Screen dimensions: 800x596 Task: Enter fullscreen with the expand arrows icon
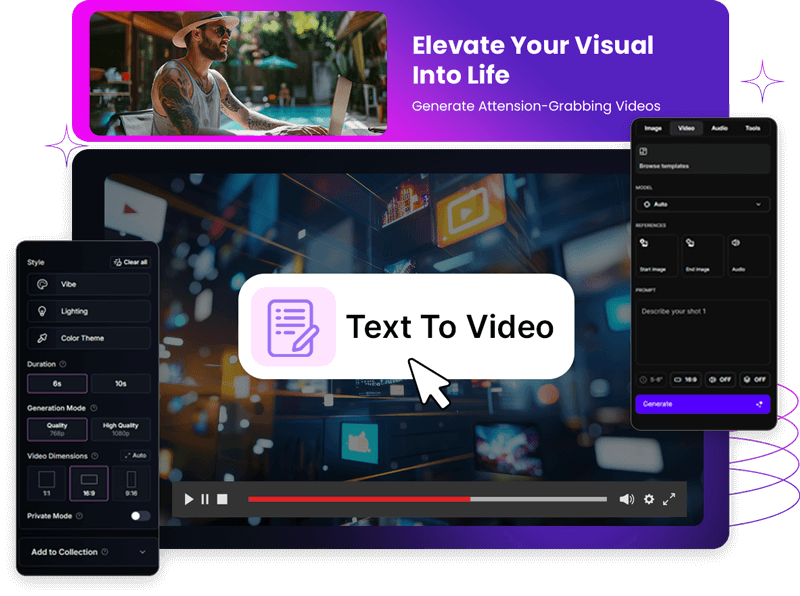coord(670,499)
